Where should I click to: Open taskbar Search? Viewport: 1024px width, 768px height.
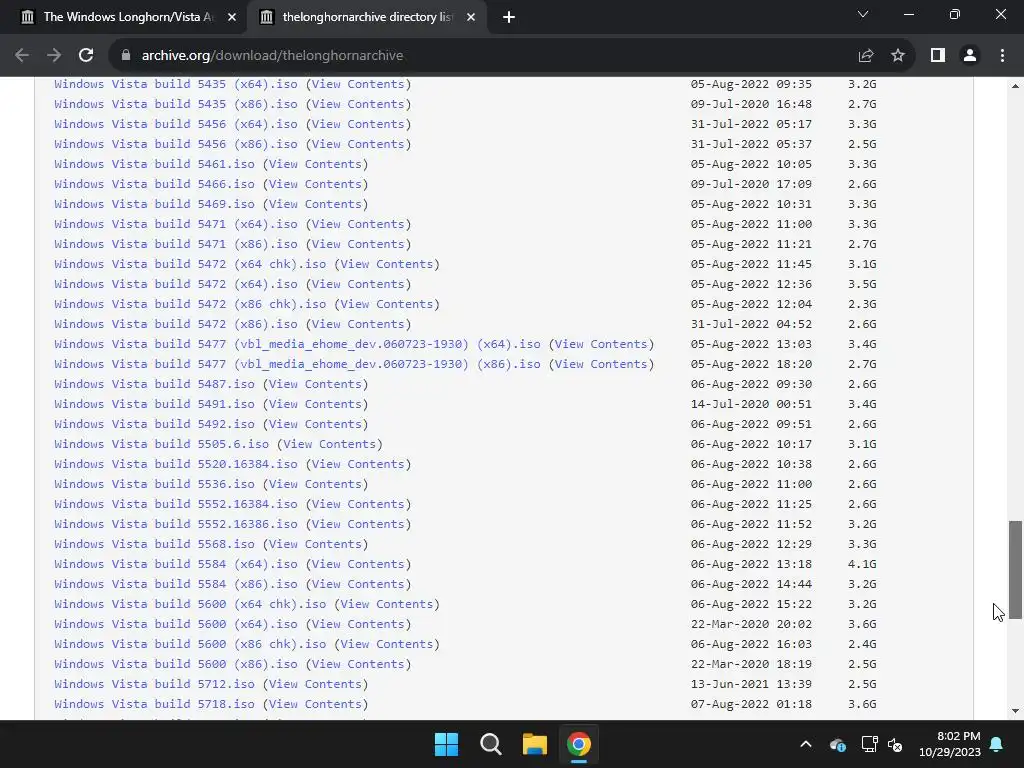pos(490,744)
